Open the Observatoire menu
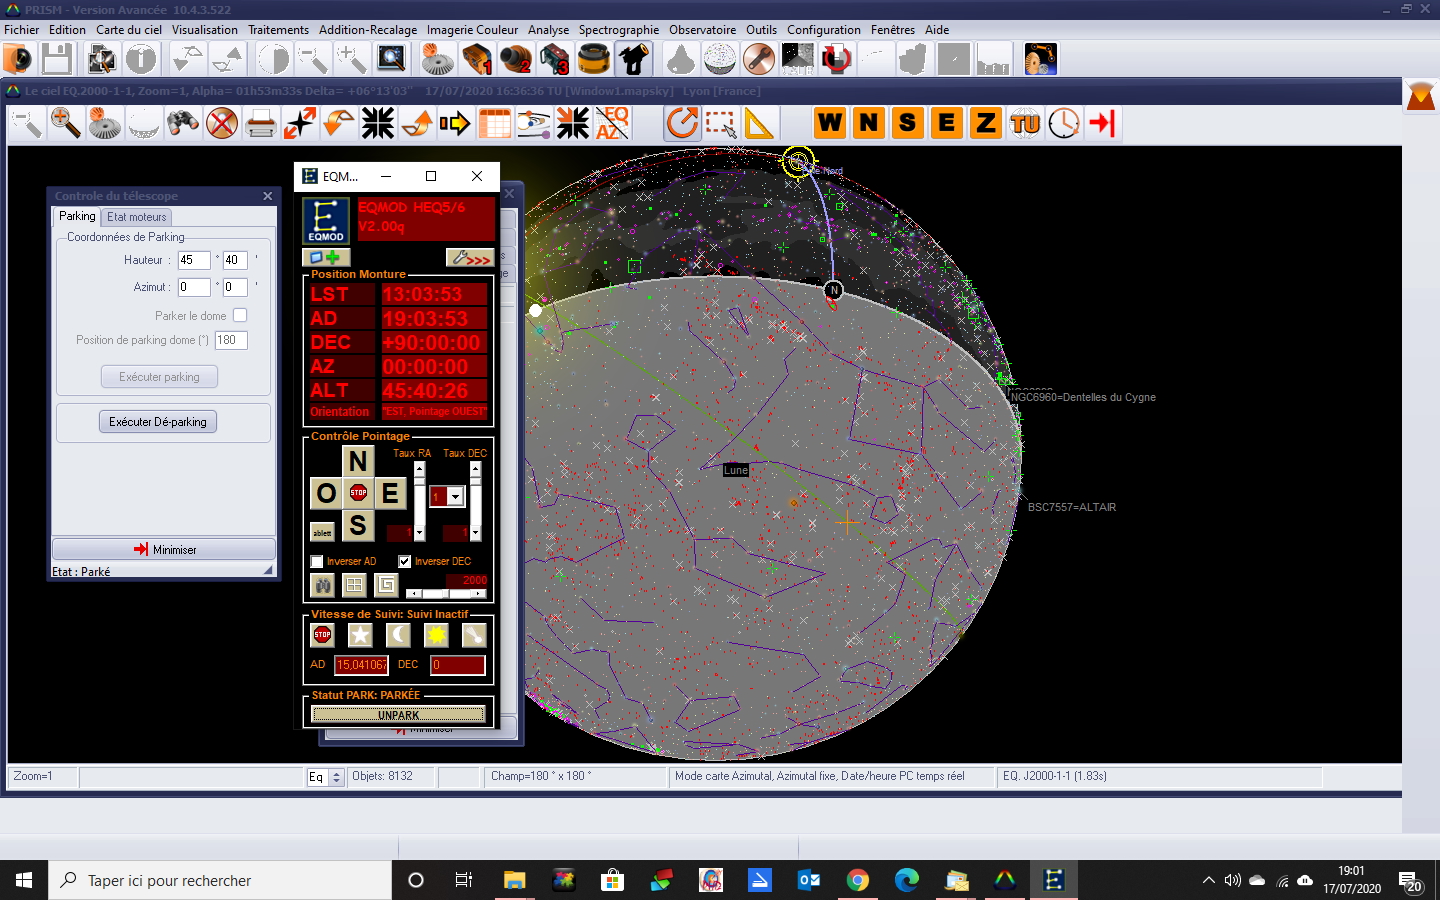 pos(702,30)
